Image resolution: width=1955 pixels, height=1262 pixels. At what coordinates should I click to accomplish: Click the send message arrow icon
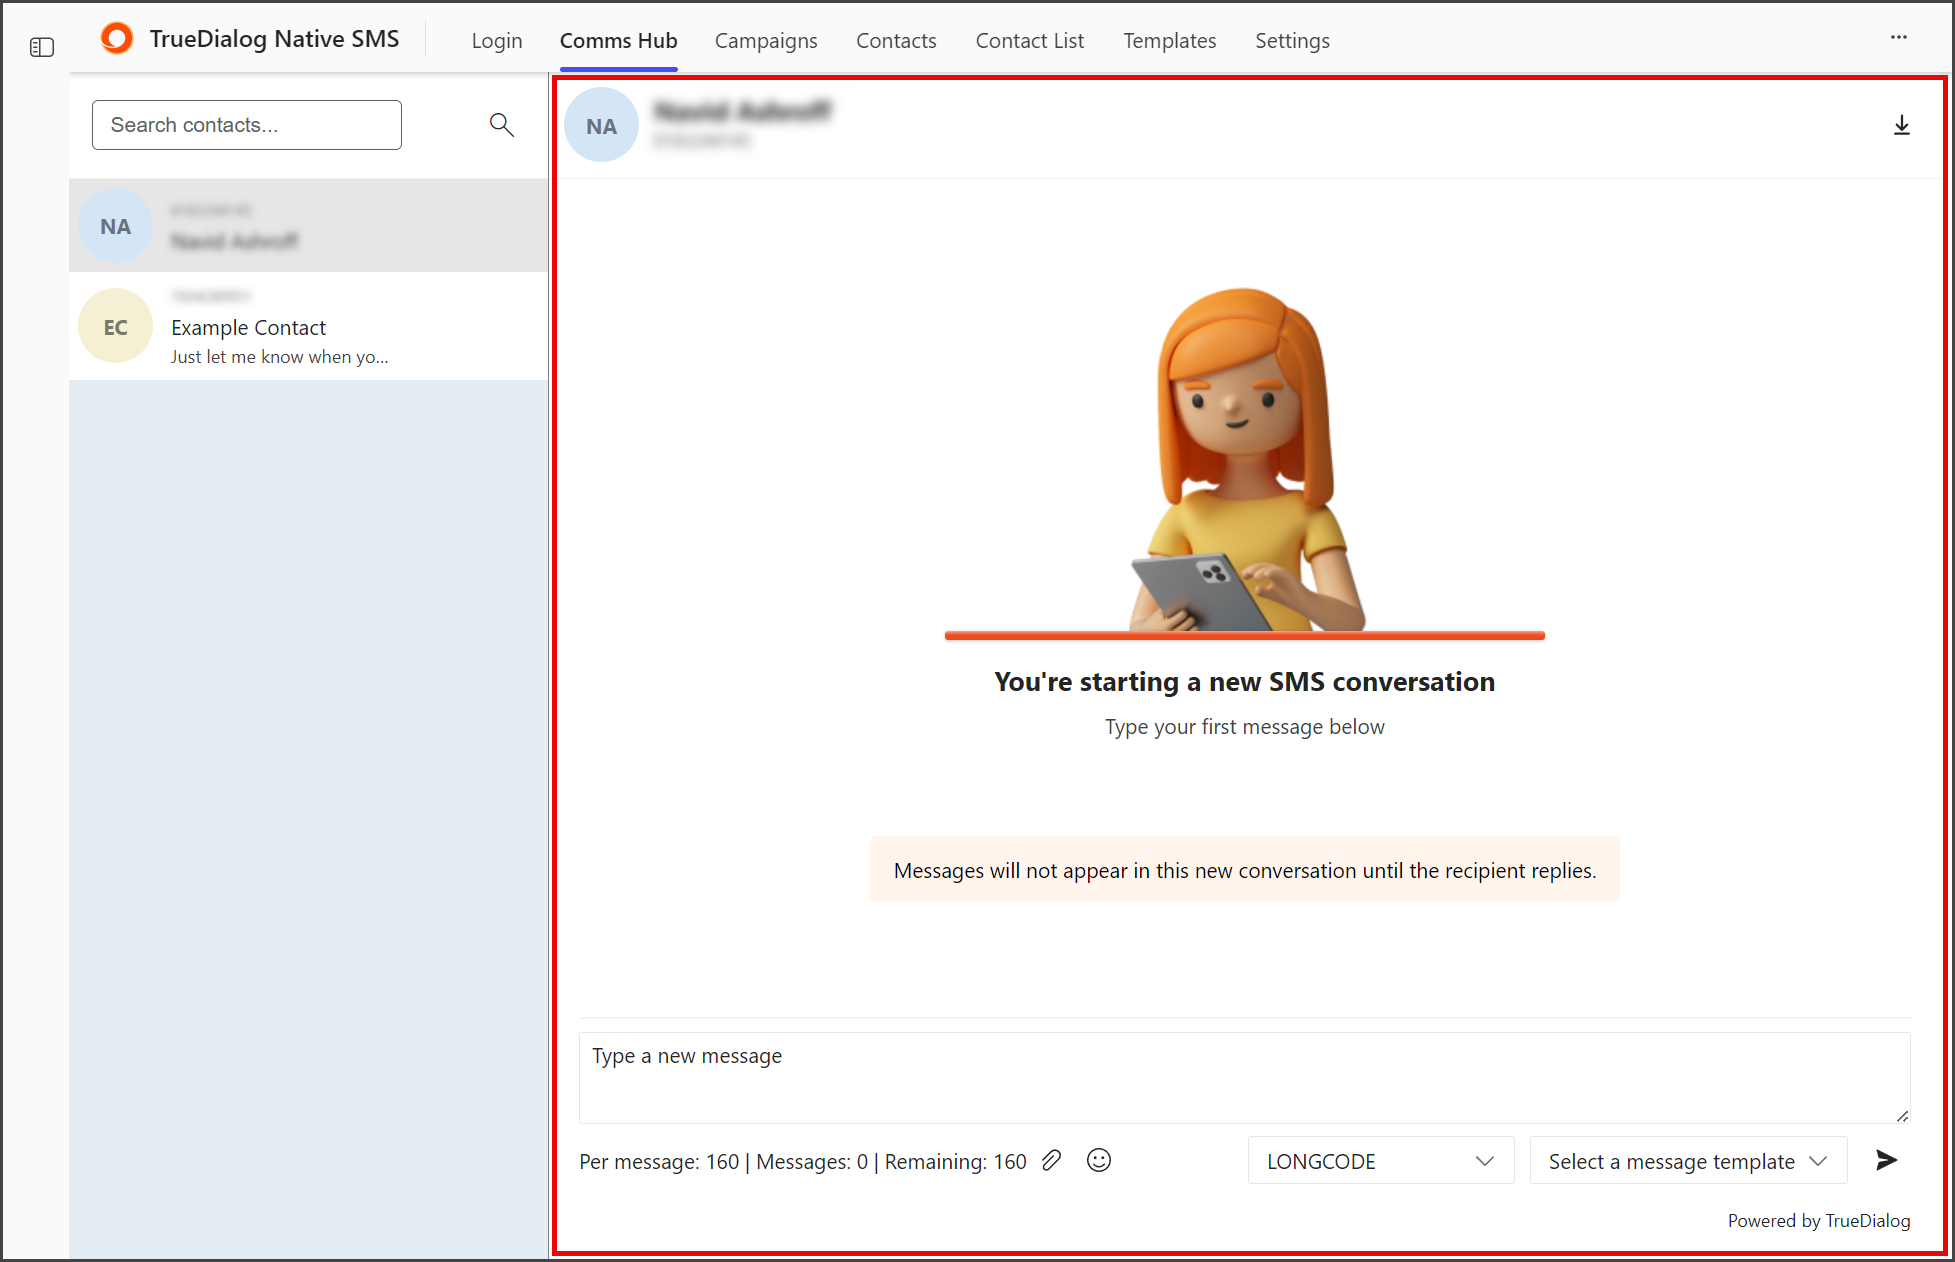pos(1886,1160)
